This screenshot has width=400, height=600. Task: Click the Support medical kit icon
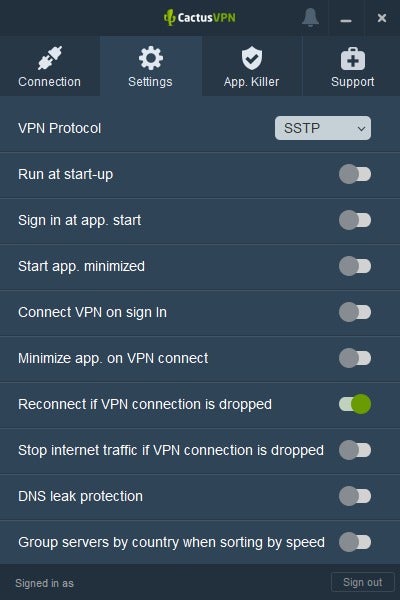(x=353, y=59)
